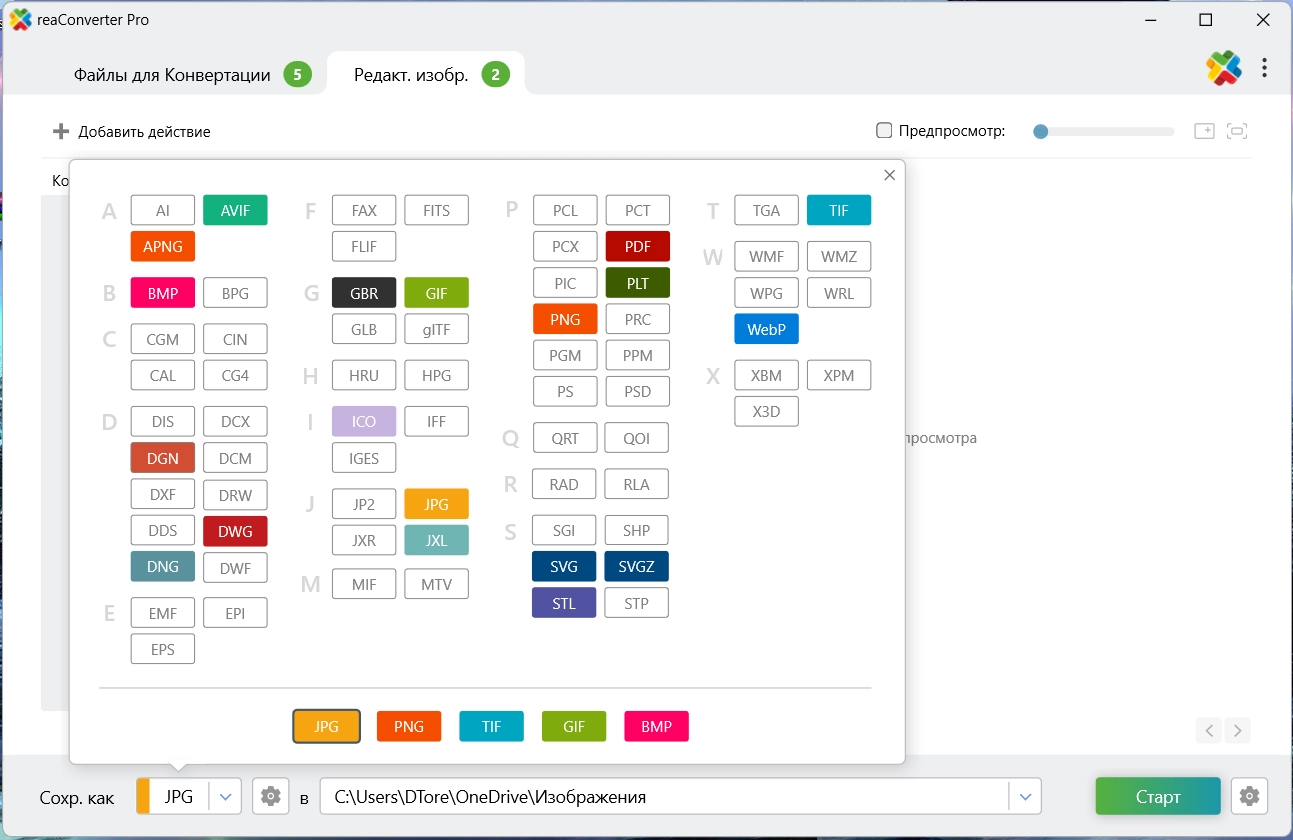Select the DXF format
The width and height of the screenshot is (1293, 840).
coord(163,495)
